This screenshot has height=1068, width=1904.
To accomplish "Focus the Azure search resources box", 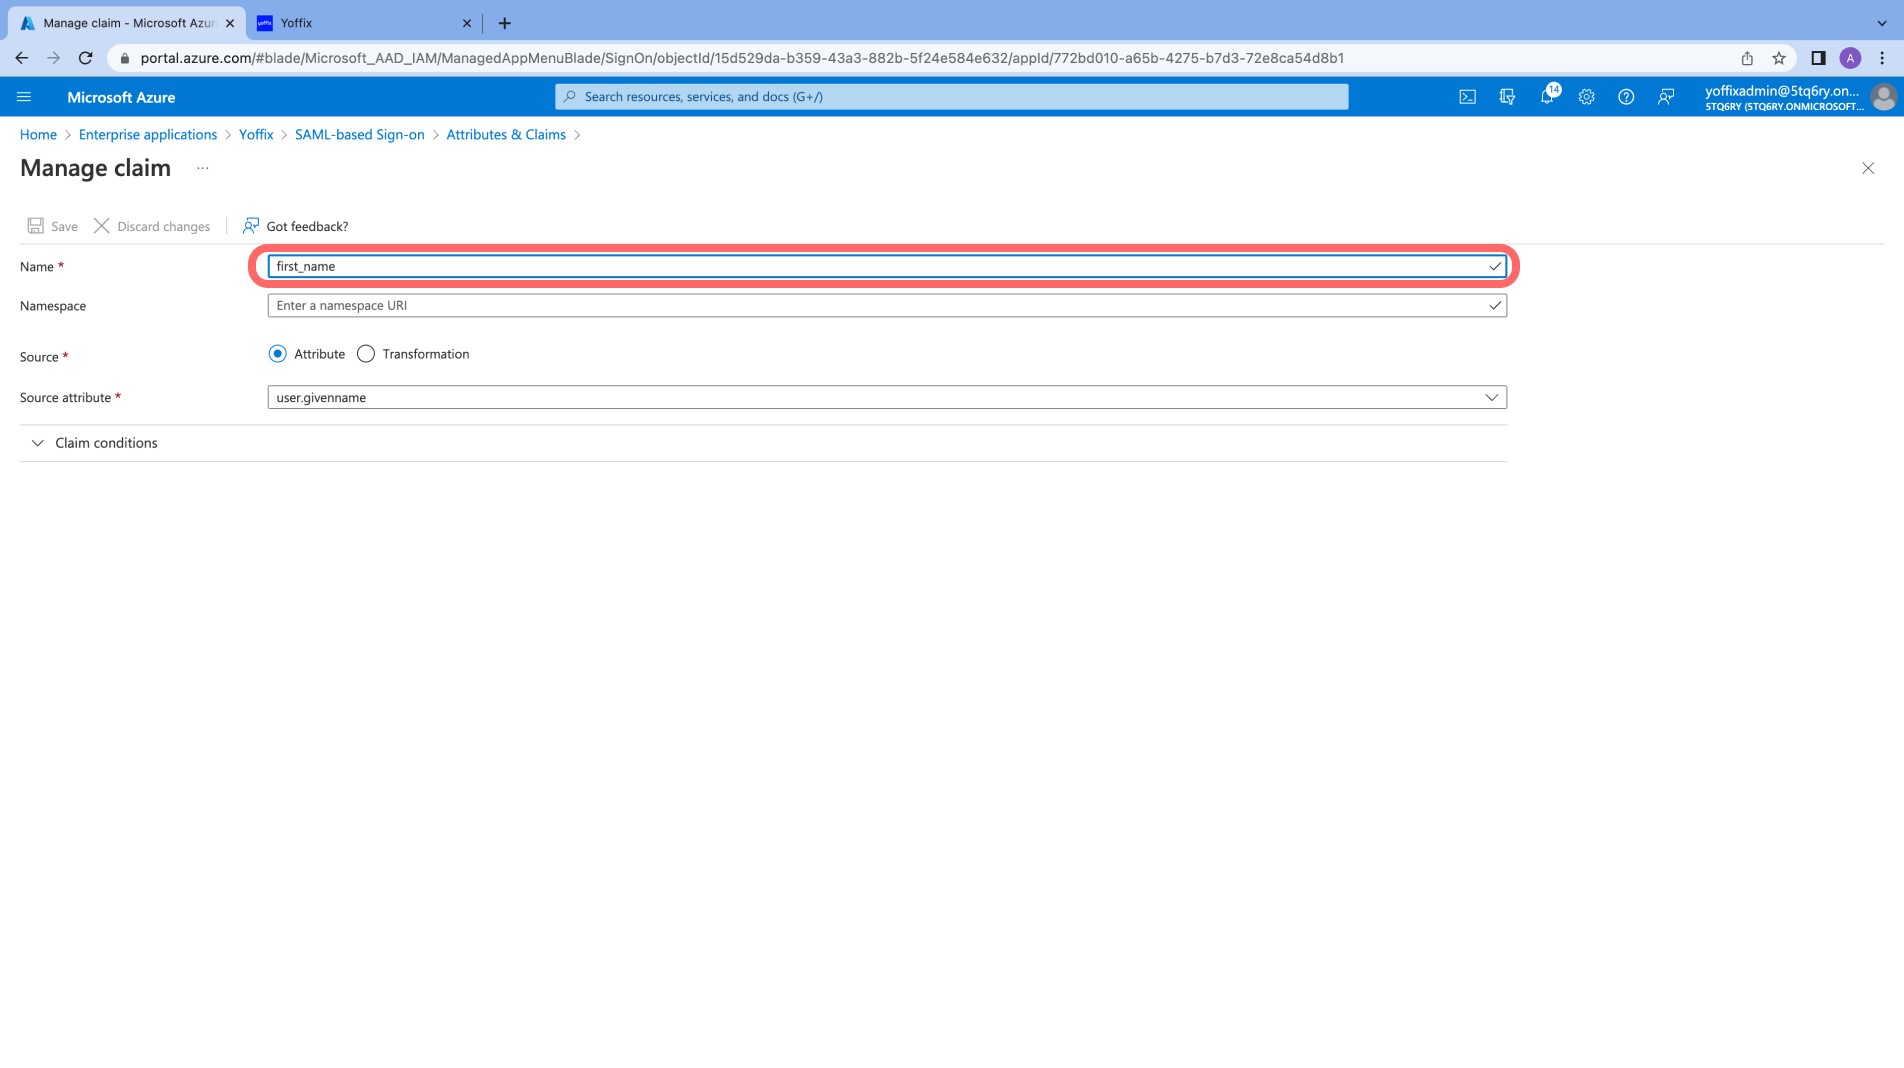I will (951, 97).
